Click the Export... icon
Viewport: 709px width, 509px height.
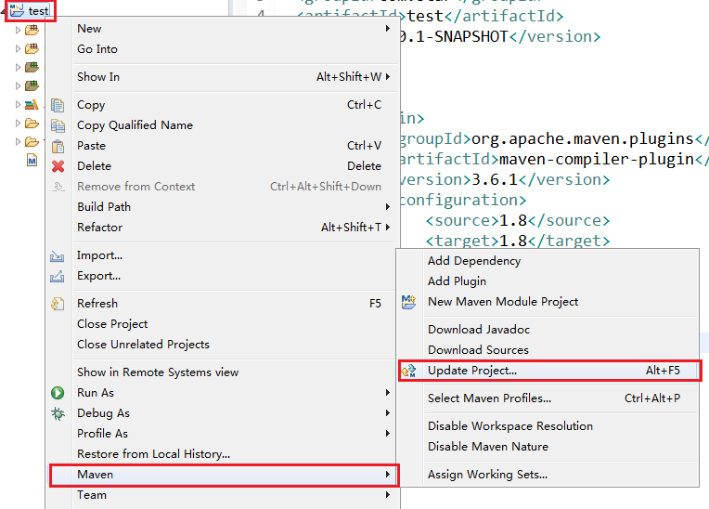tap(57, 276)
